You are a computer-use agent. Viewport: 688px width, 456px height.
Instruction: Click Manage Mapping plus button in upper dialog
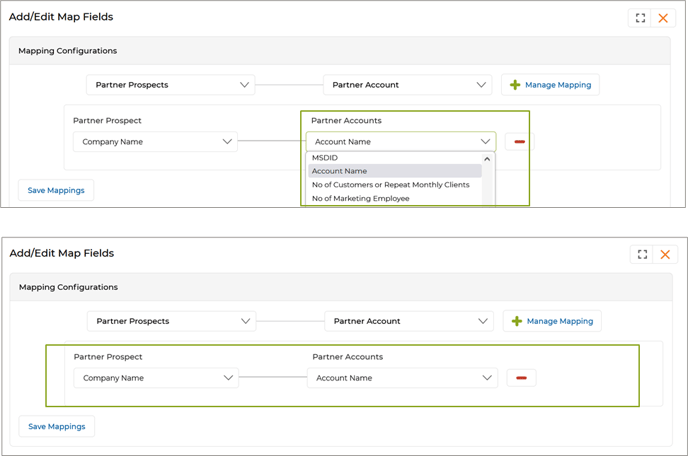tap(550, 85)
